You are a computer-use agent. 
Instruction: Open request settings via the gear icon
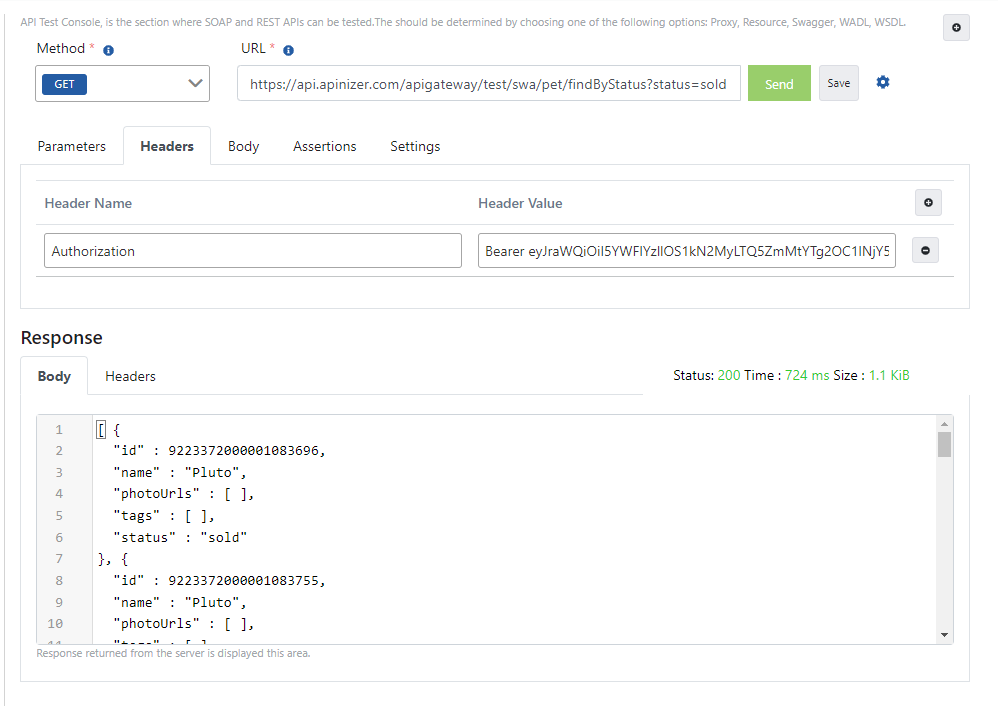pyautogui.click(x=882, y=83)
